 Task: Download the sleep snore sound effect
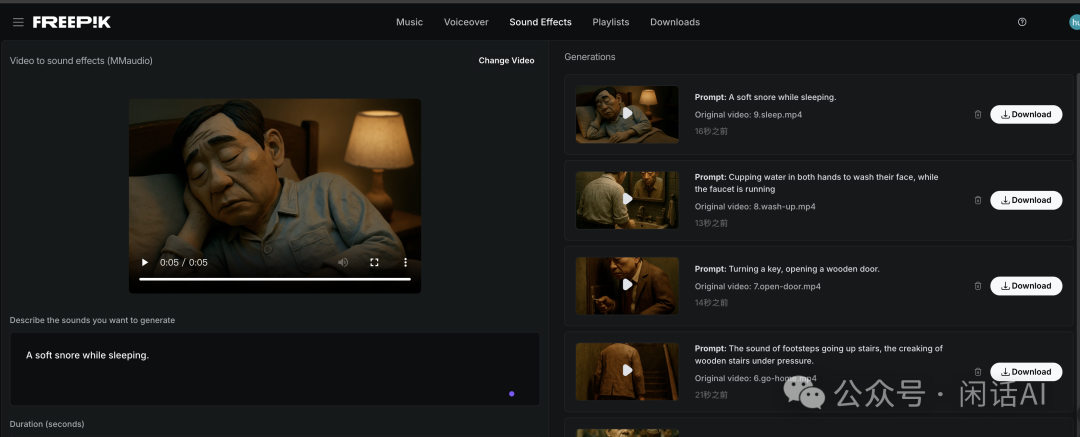[x=1026, y=114]
